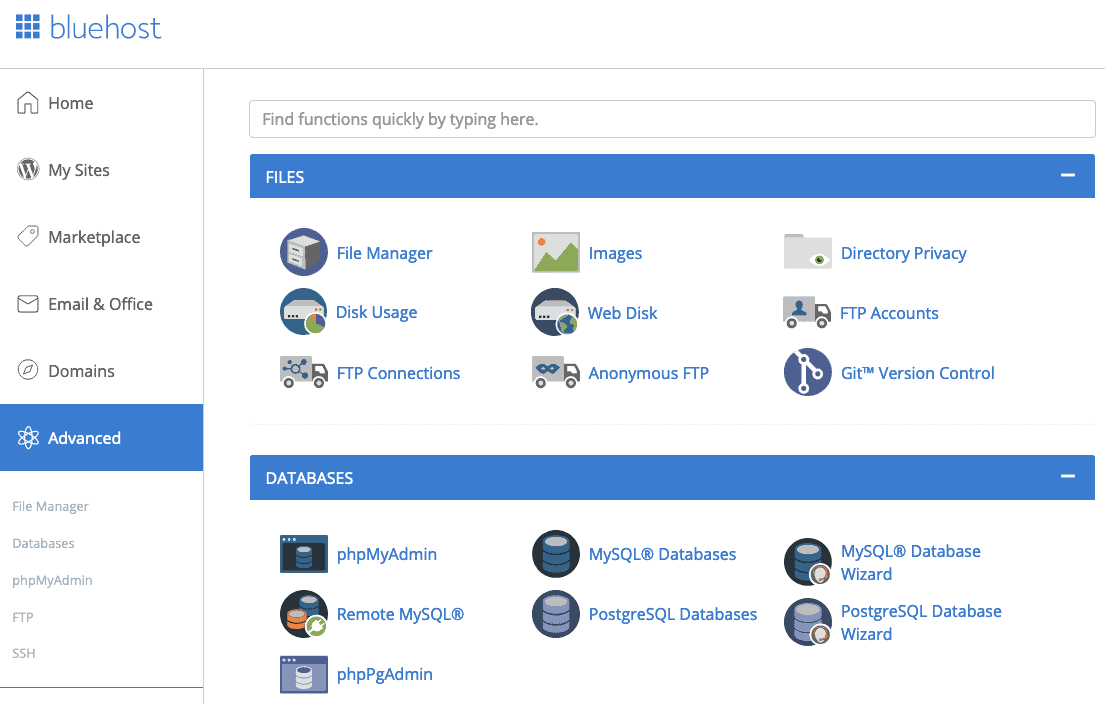Click the Anonymous FTP truck icon

(556, 373)
